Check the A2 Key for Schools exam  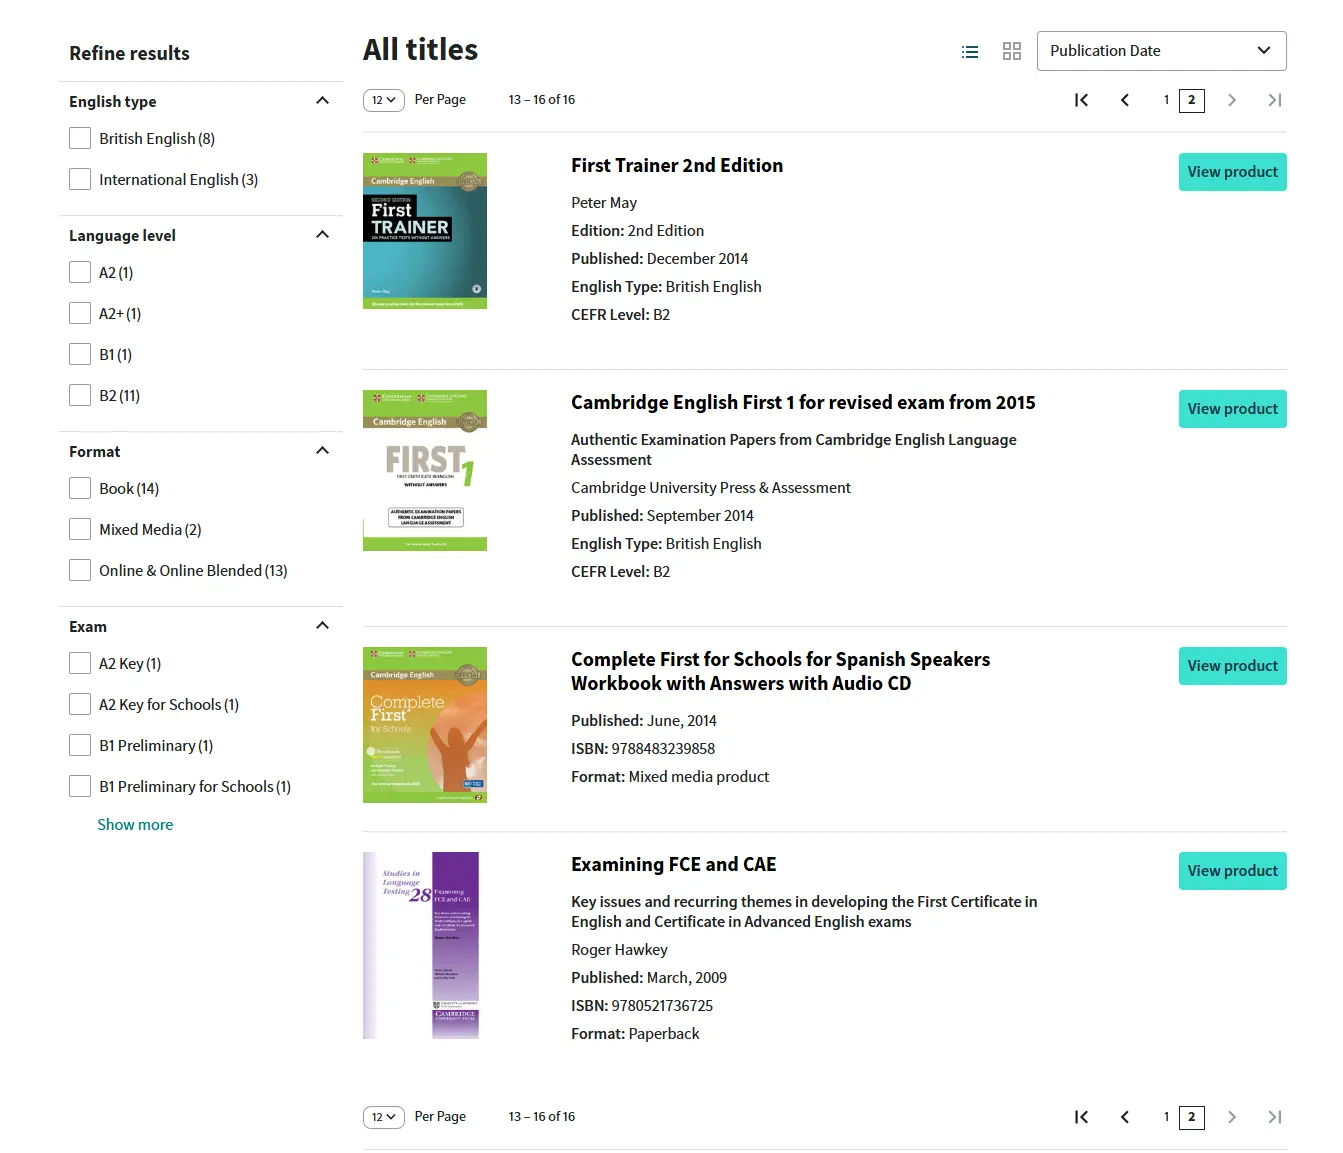pyautogui.click(x=80, y=705)
